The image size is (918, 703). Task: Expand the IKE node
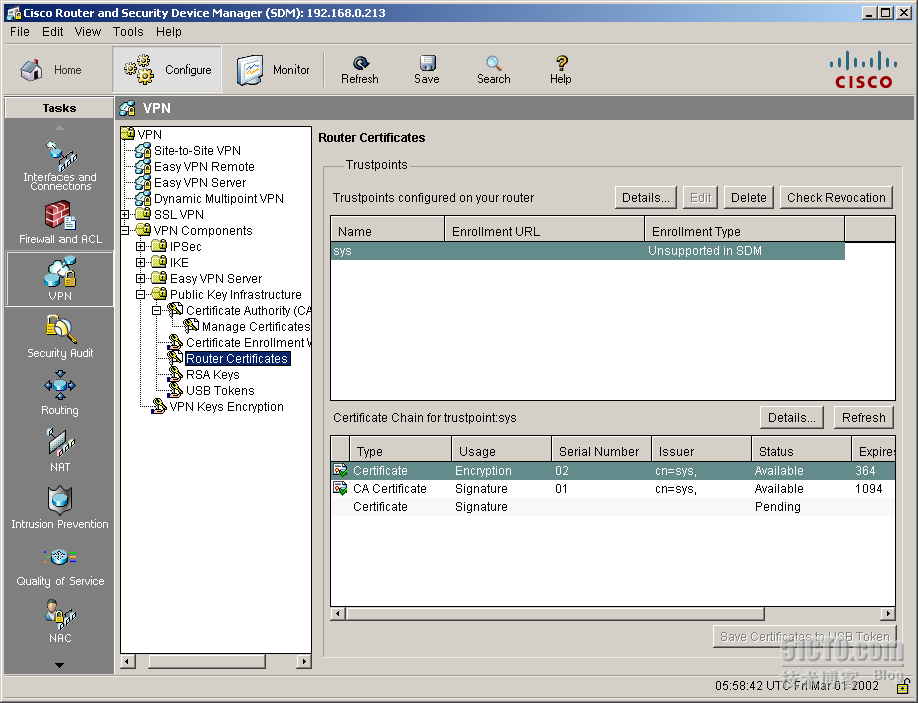pyautogui.click(x=141, y=263)
